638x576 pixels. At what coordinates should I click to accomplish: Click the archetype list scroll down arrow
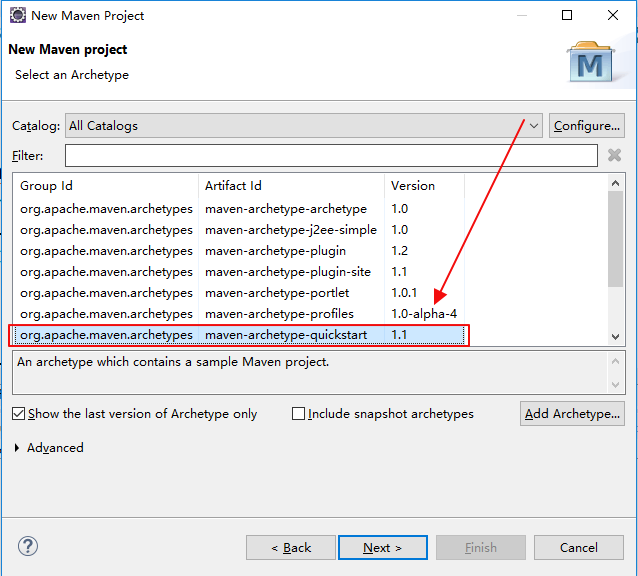(x=615, y=337)
